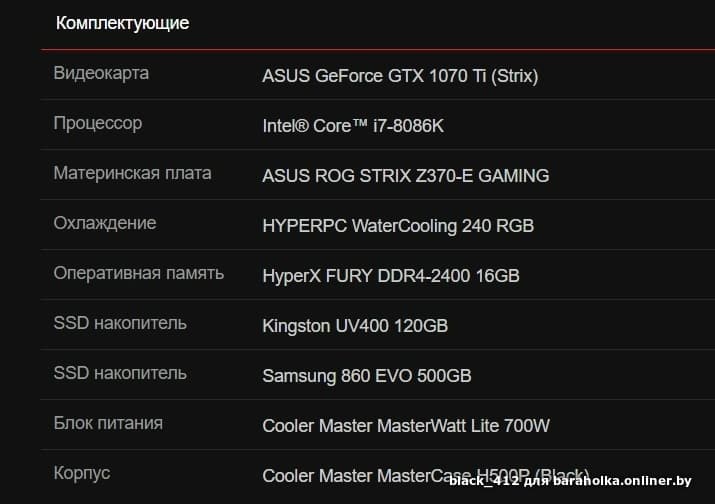Select the Процессор row label
The width and height of the screenshot is (715, 504).
(x=98, y=124)
